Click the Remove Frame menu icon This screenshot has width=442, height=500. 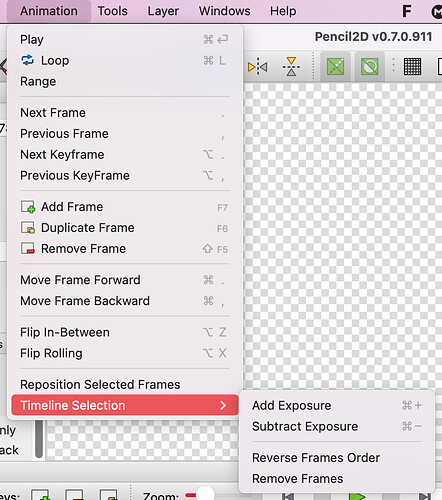click(28, 249)
